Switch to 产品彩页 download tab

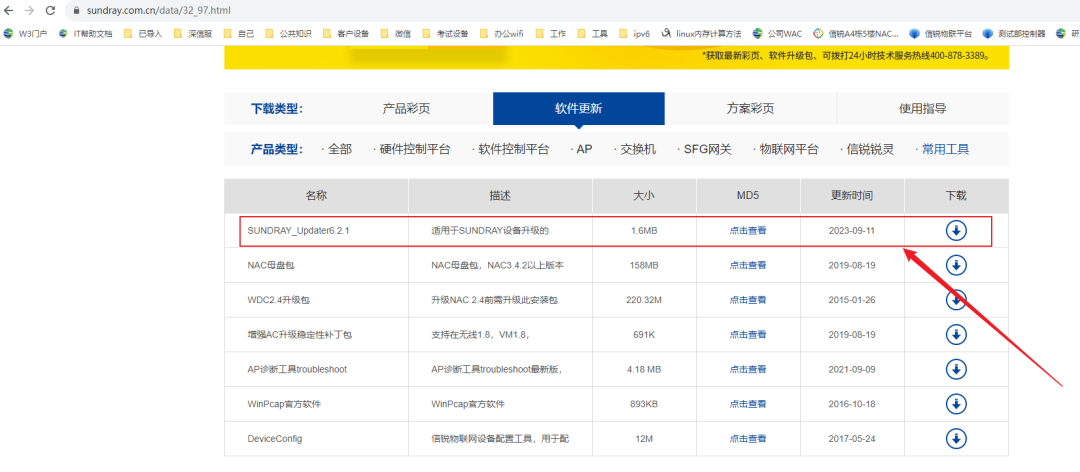pos(406,108)
